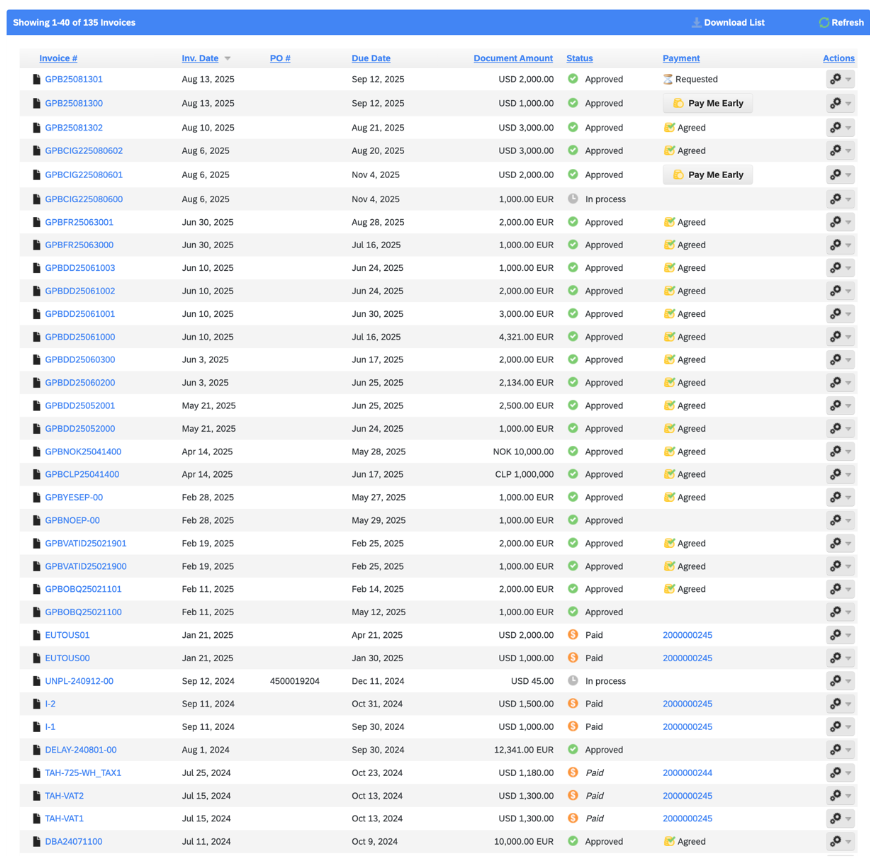Viewport: 870px width, 865px height.
Task: Click orange Paid icon for invoice I-2
Action: coord(573,703)
